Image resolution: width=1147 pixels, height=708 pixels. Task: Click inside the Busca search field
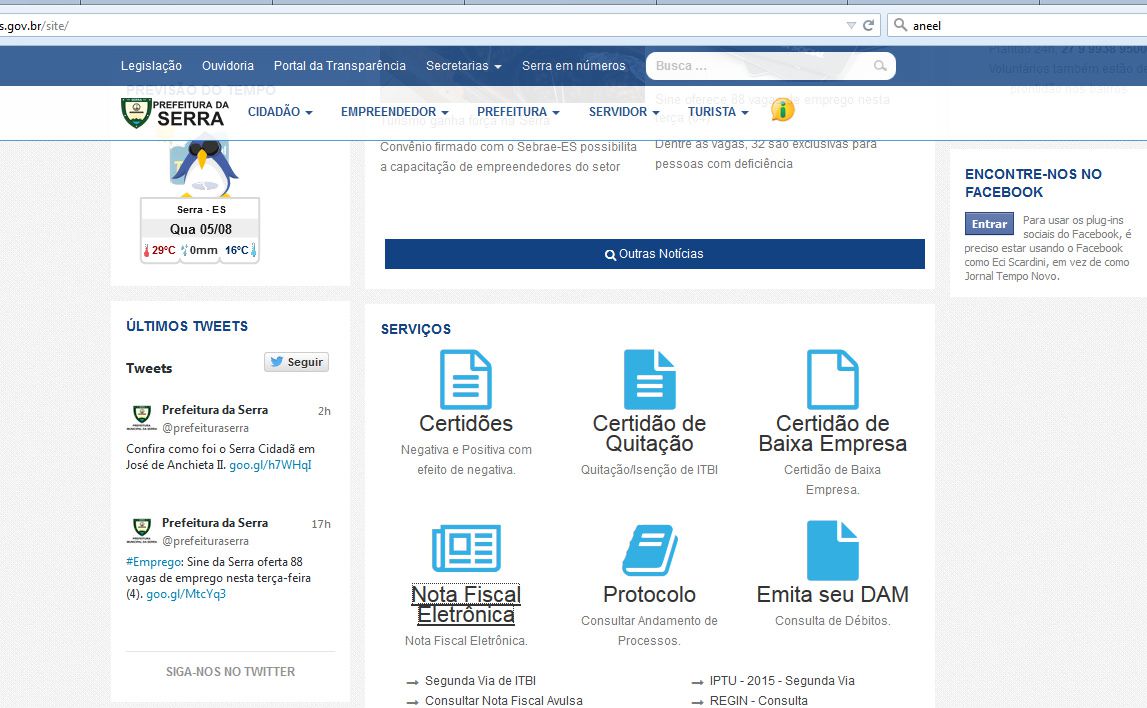pos(760,66)
